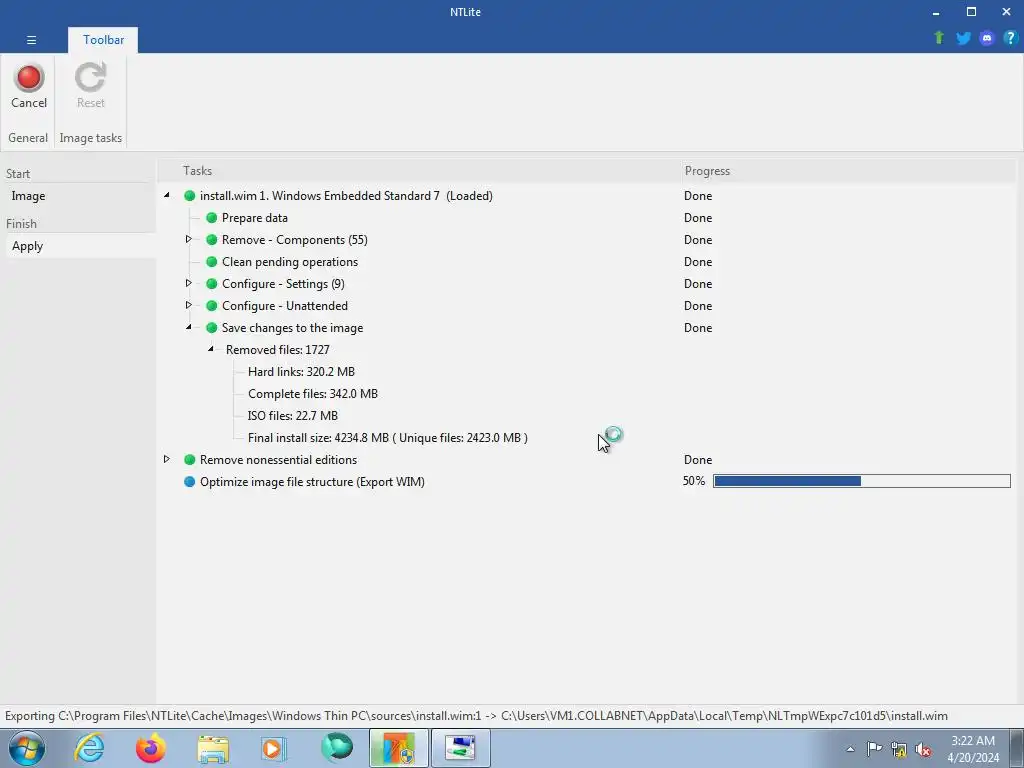1024x768 pixels.
Task: Expand Remove - Components (55)
Action: 189,239
